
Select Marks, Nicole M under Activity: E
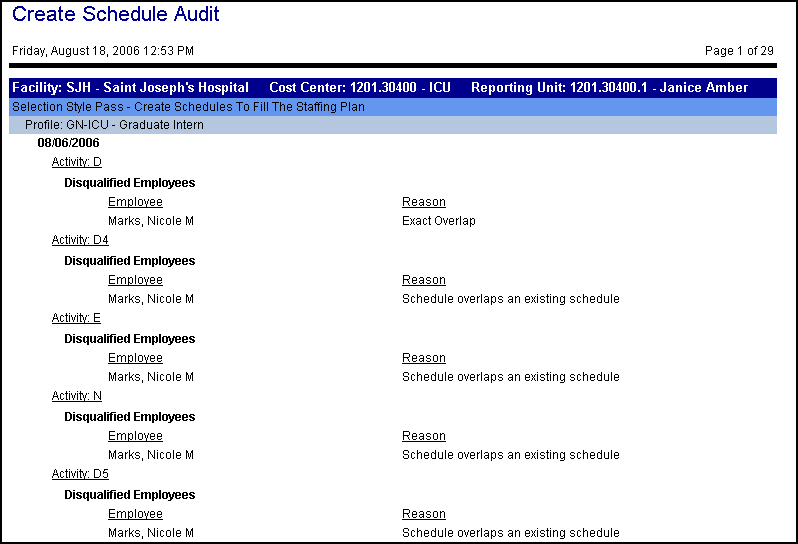150,377
